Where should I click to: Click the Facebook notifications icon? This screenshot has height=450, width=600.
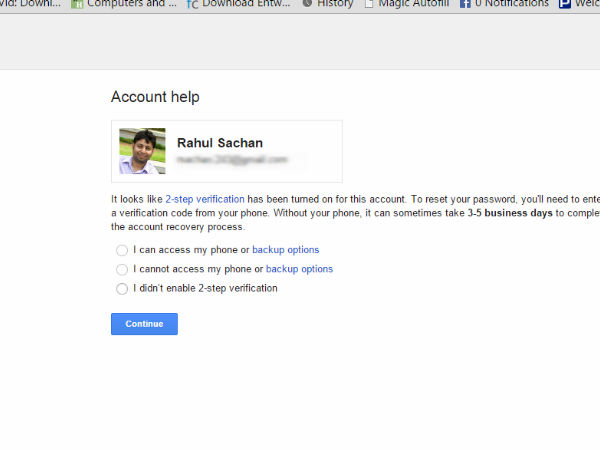(465, 4)
